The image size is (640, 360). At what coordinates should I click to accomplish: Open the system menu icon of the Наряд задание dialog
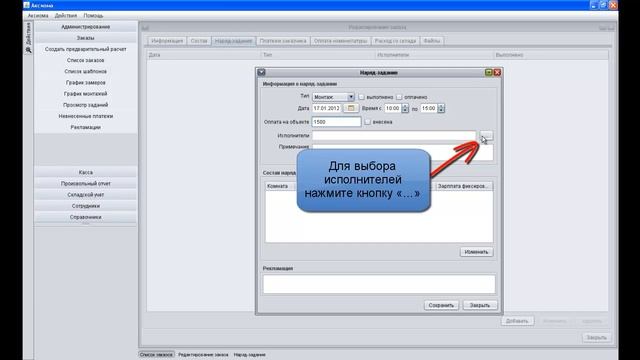pyautogui.click(x=262, y=72)
